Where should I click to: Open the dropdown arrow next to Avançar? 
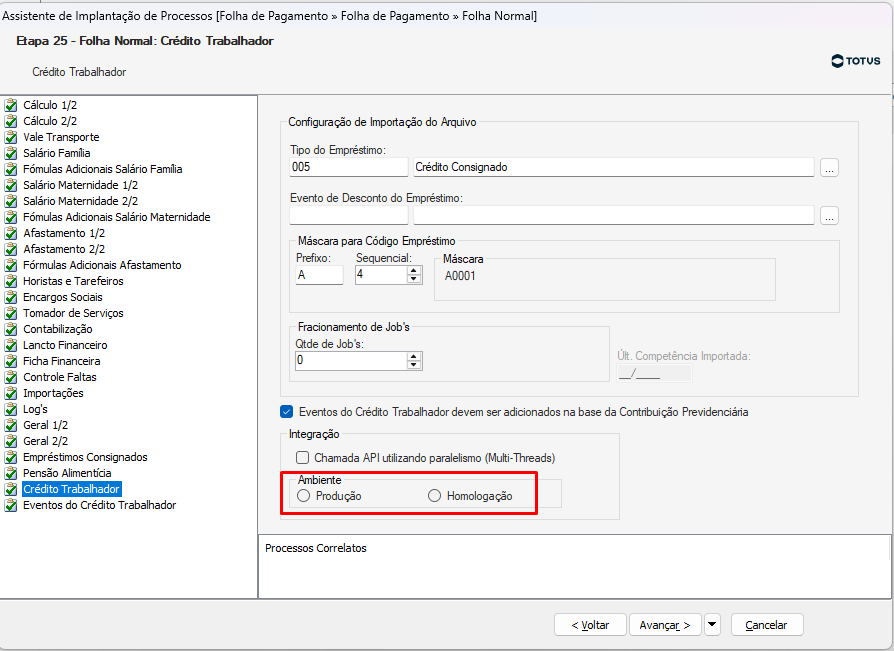click(x=712, y=625)
